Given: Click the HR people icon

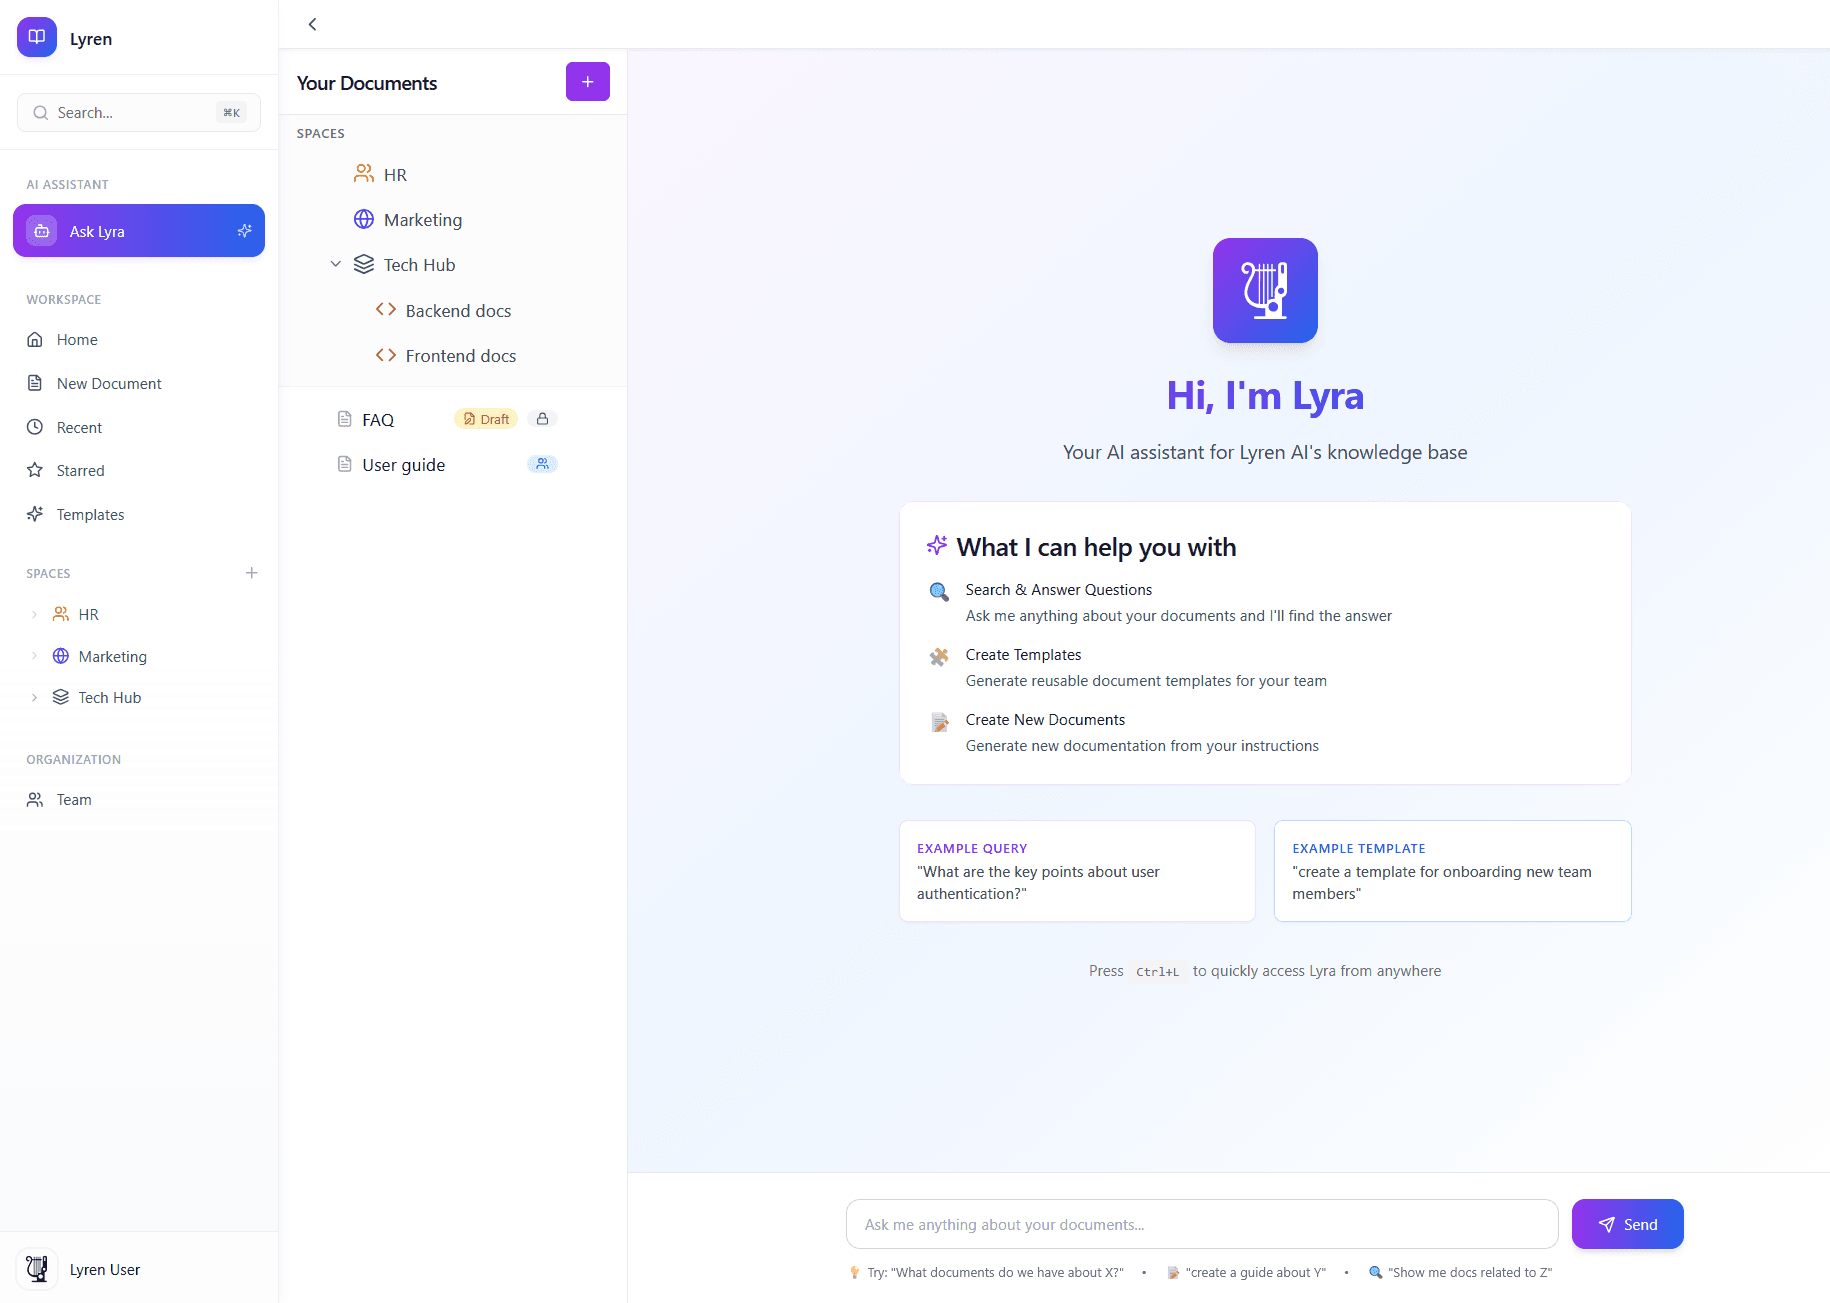Looking at the screenshot, I should point(363,173).
